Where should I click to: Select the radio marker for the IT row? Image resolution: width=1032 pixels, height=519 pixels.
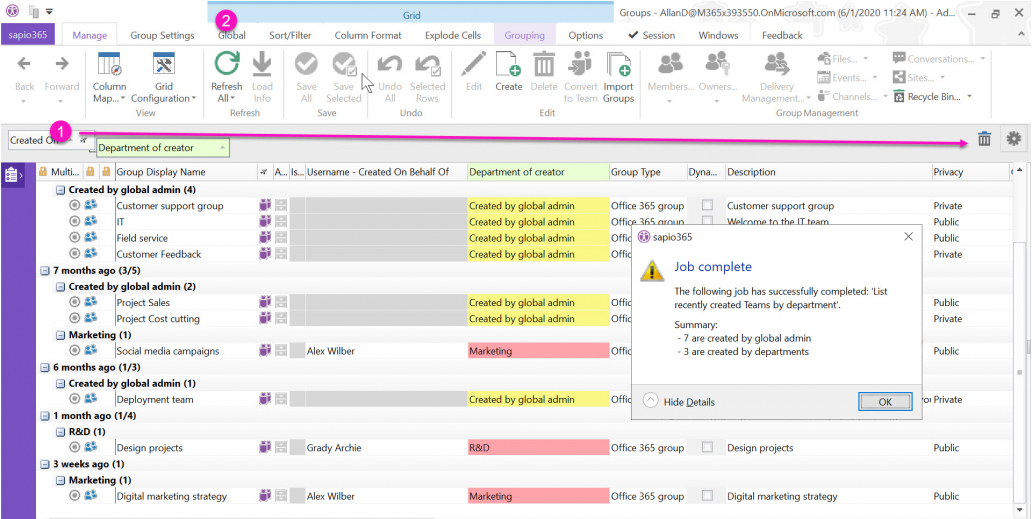point(74,222)
